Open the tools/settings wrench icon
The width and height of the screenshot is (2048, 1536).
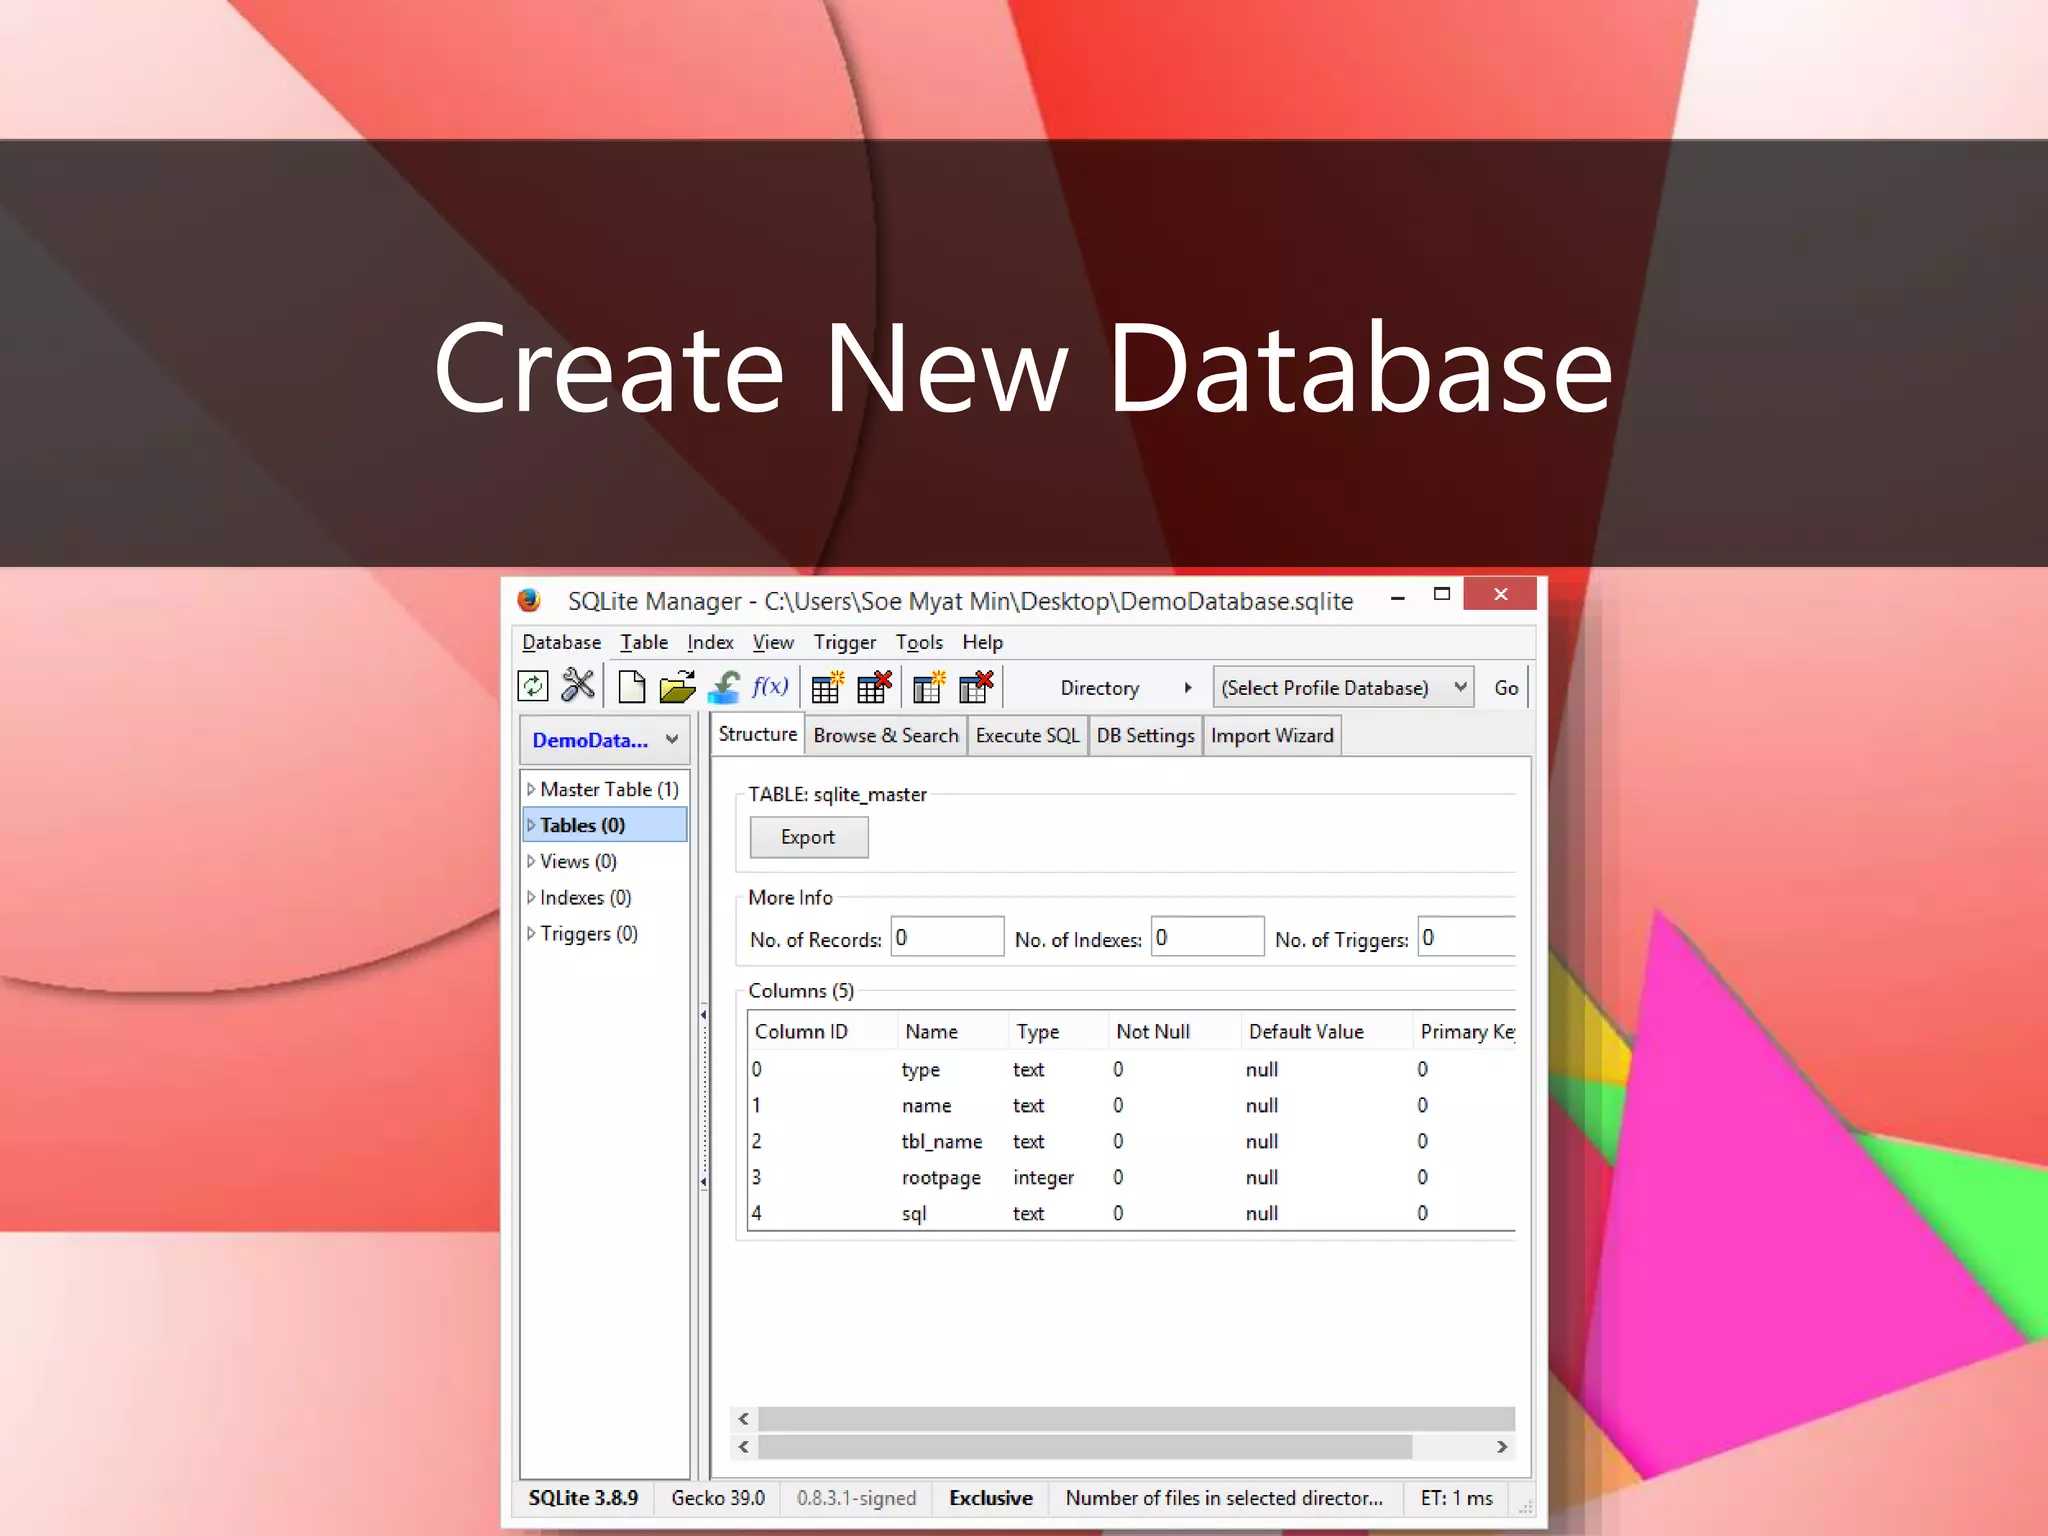578,686
